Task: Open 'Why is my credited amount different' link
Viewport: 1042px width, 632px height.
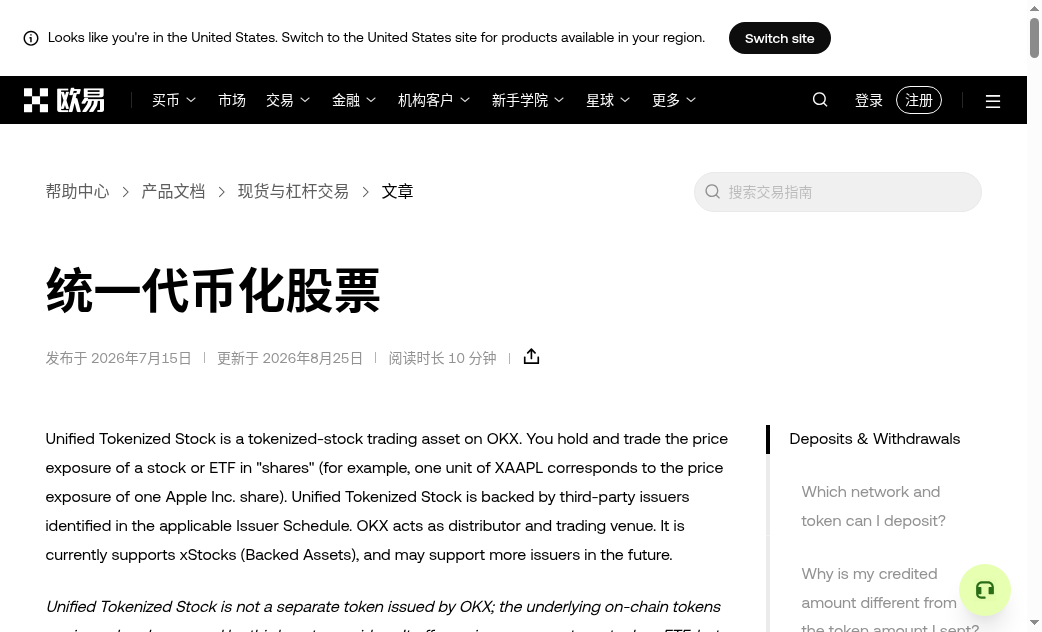Action: 890,601
